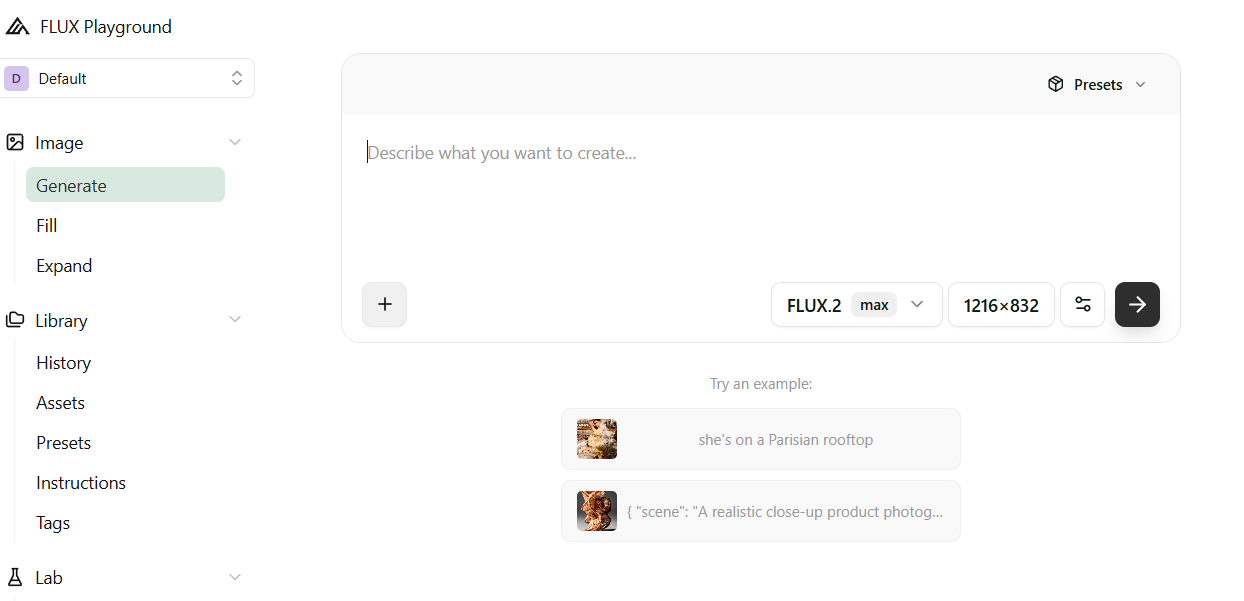This screenshot has height=601, width=1244.
Task: Open History in the sidebar
Action: tap(63, 362)
